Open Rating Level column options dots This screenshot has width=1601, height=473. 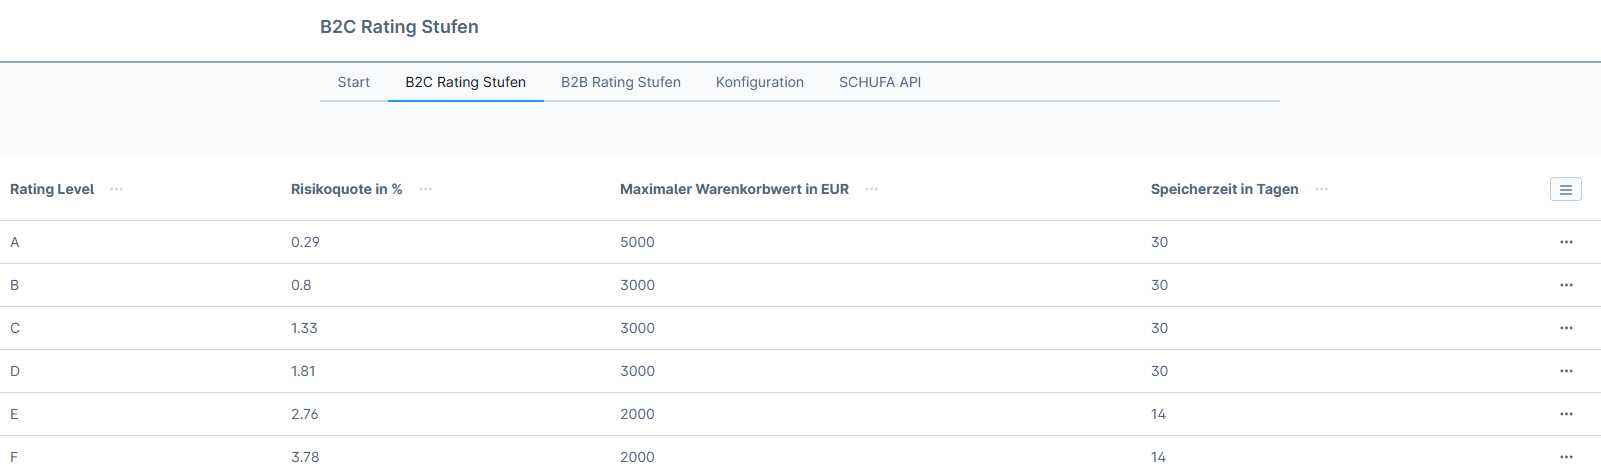pos(117,189)
